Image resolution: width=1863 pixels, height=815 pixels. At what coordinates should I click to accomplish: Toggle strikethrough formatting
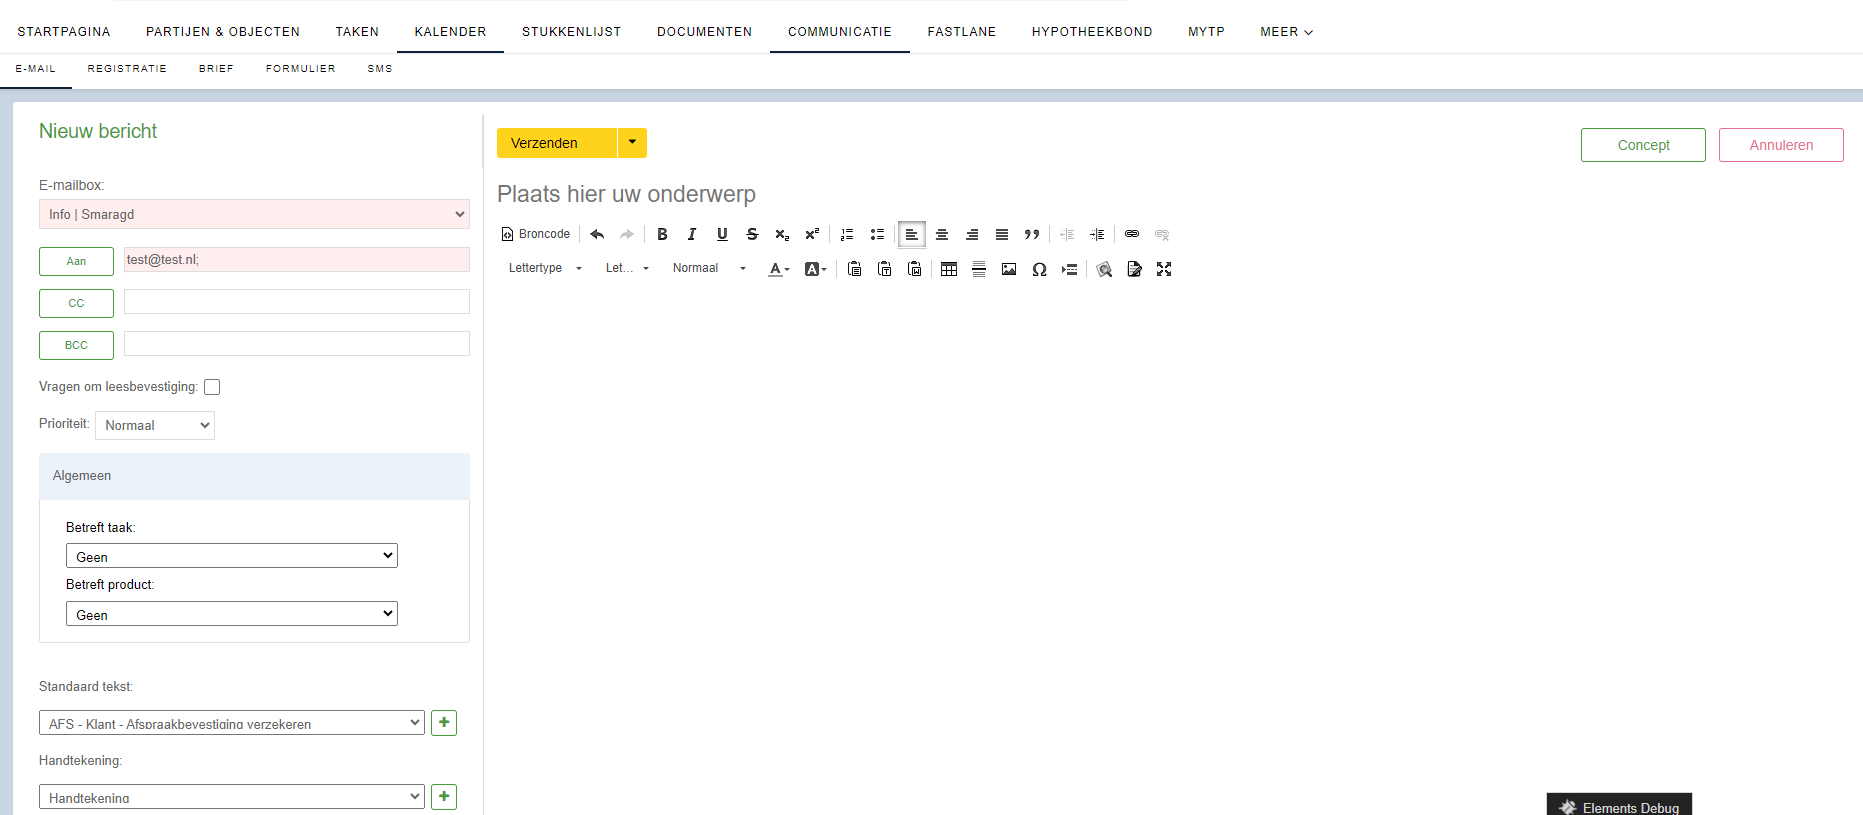752,234
